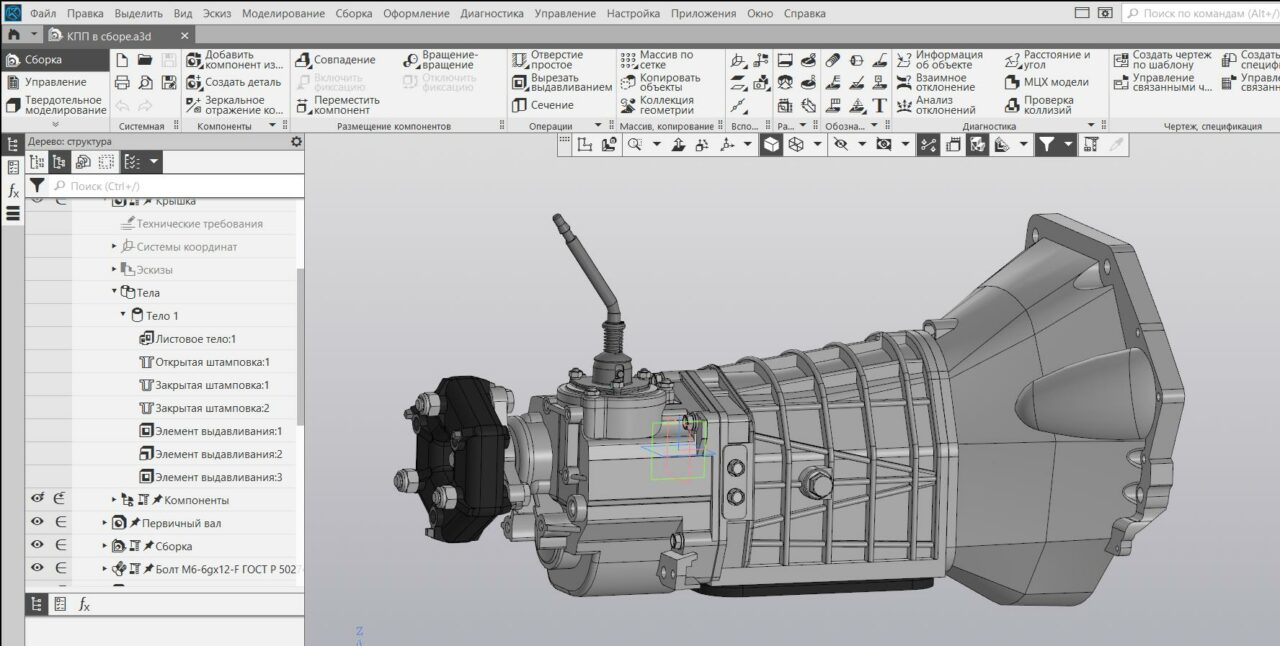Open the Моделирование menu
Screen dimensions: 1280x646
(283, 14)
